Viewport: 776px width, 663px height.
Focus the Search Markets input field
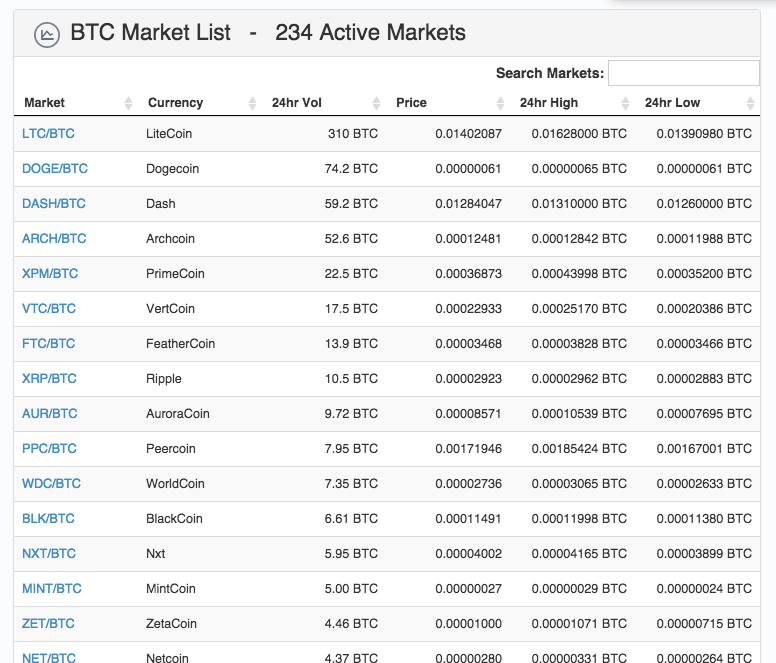tap(683, 73)
